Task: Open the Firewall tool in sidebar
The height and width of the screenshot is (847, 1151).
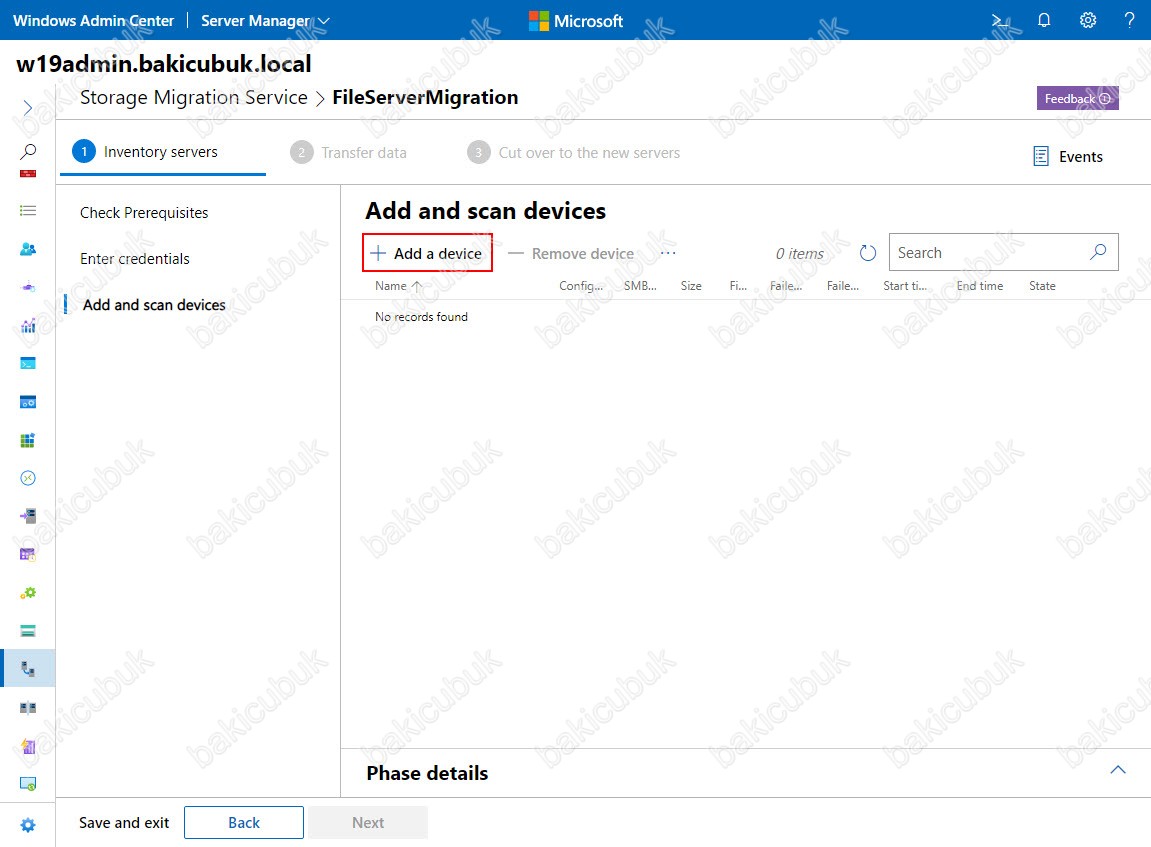Action: coord(28,174)
